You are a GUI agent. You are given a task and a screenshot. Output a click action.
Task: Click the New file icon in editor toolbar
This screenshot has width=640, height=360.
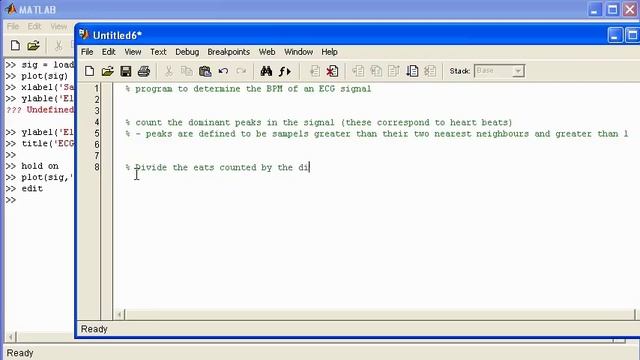[x=89, y=71]
